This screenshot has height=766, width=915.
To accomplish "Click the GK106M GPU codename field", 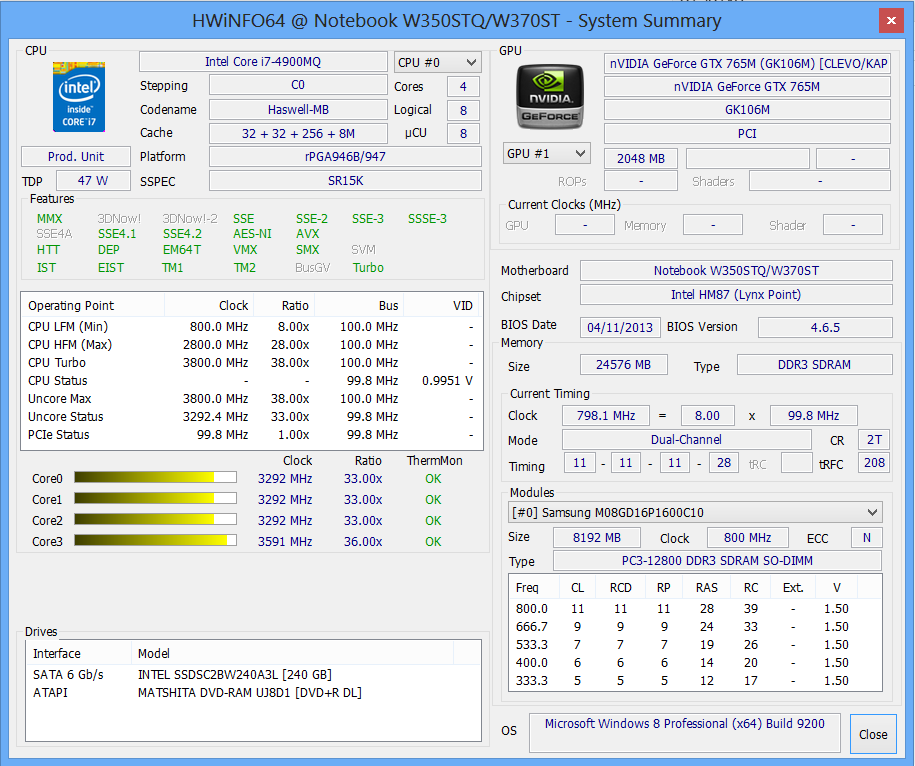I will coord(748,110).
